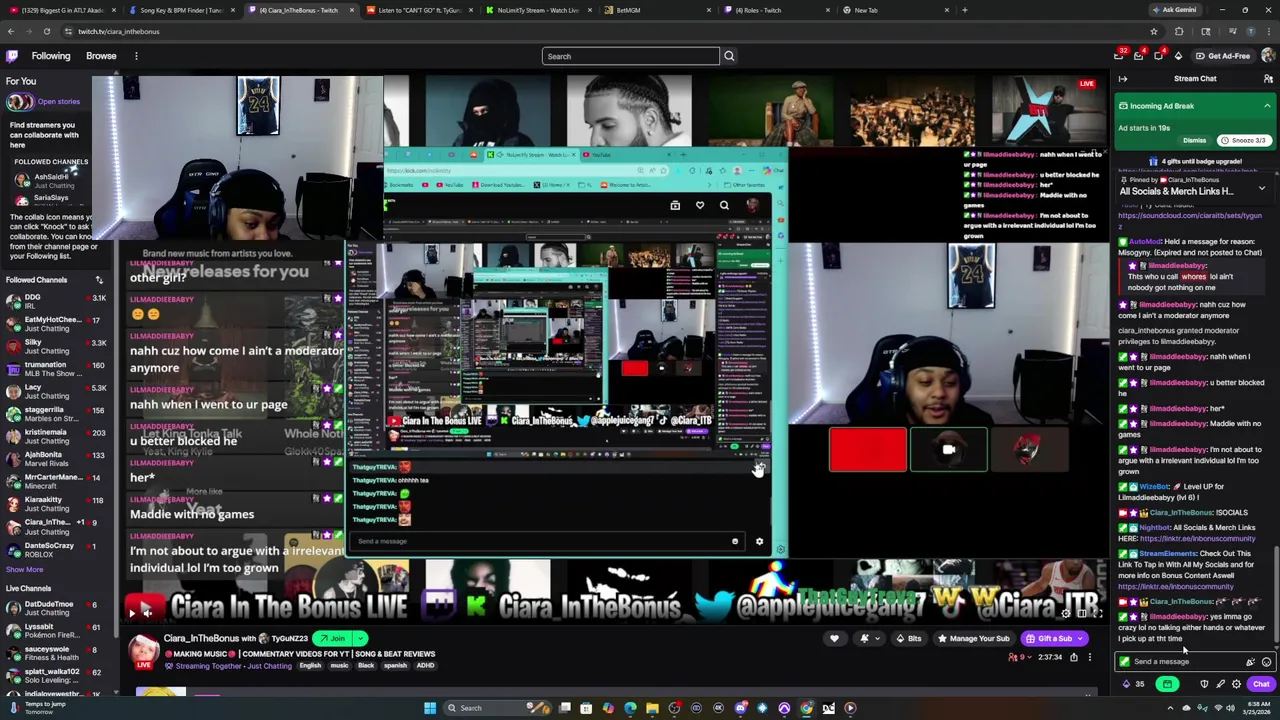Image resolution: width=1280 pixels, height=720 pixels.
Task: Open the Following page
Action: pos(50,56)
